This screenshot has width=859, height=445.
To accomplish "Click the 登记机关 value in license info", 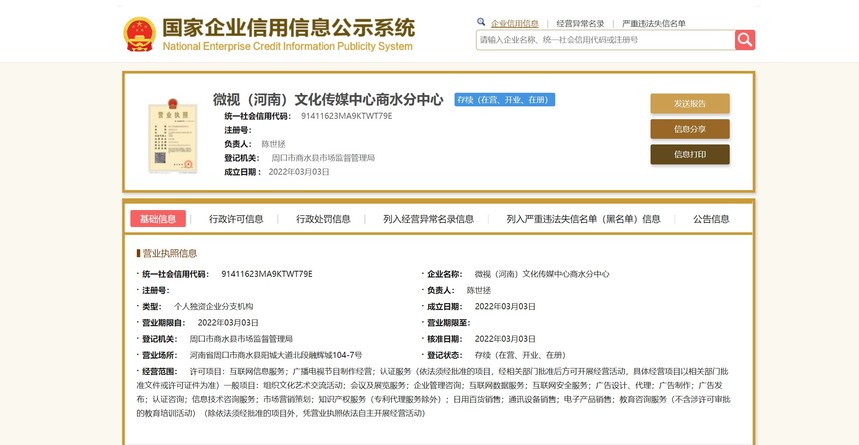I will (241, 339).
